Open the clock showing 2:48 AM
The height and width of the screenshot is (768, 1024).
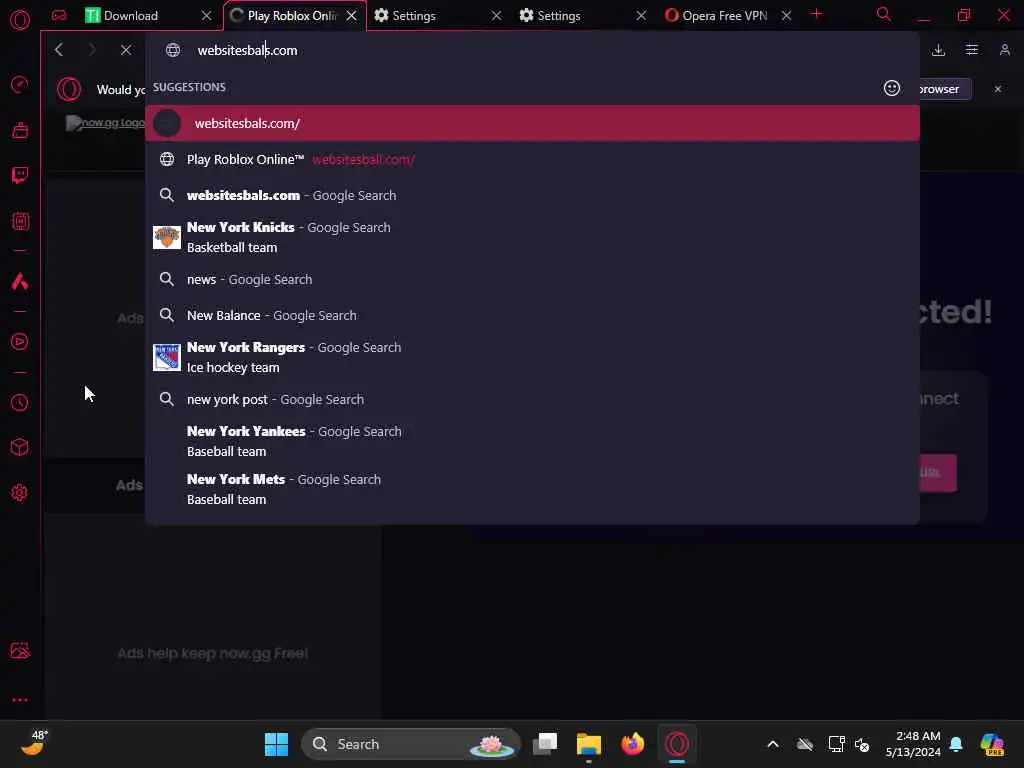pos(913,744)
